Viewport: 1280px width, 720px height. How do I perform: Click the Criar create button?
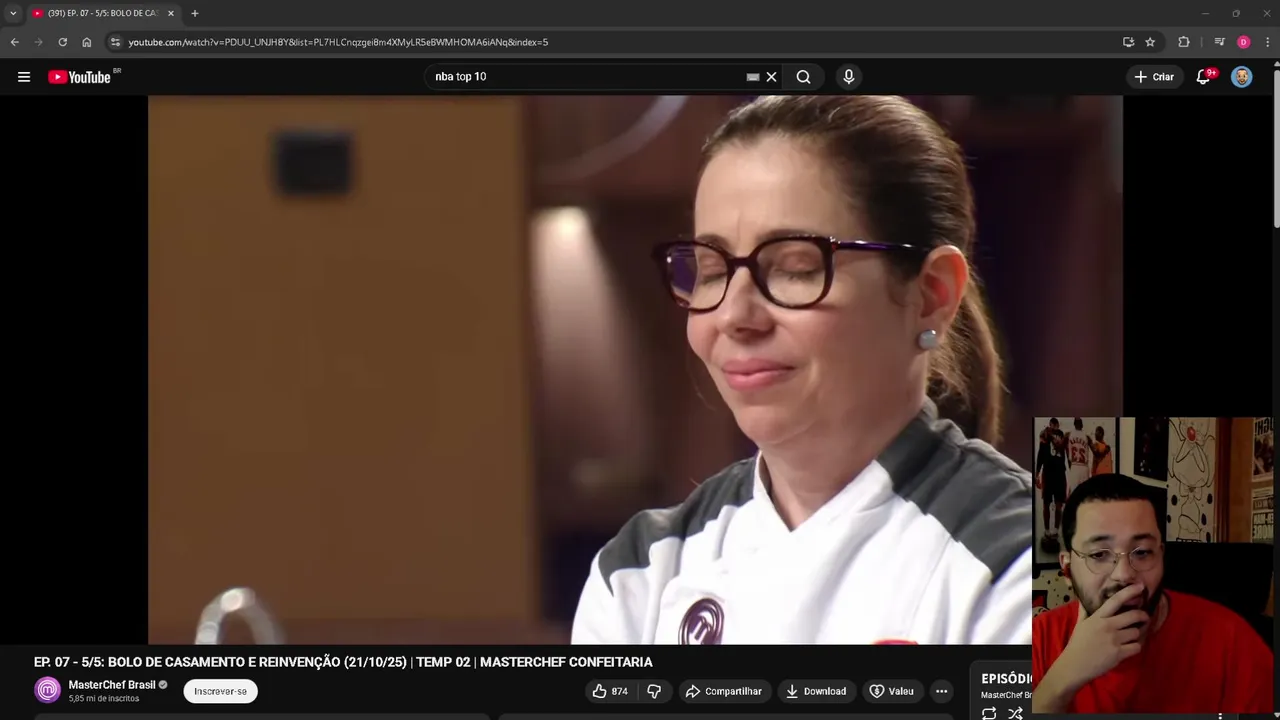(1153, 77)
